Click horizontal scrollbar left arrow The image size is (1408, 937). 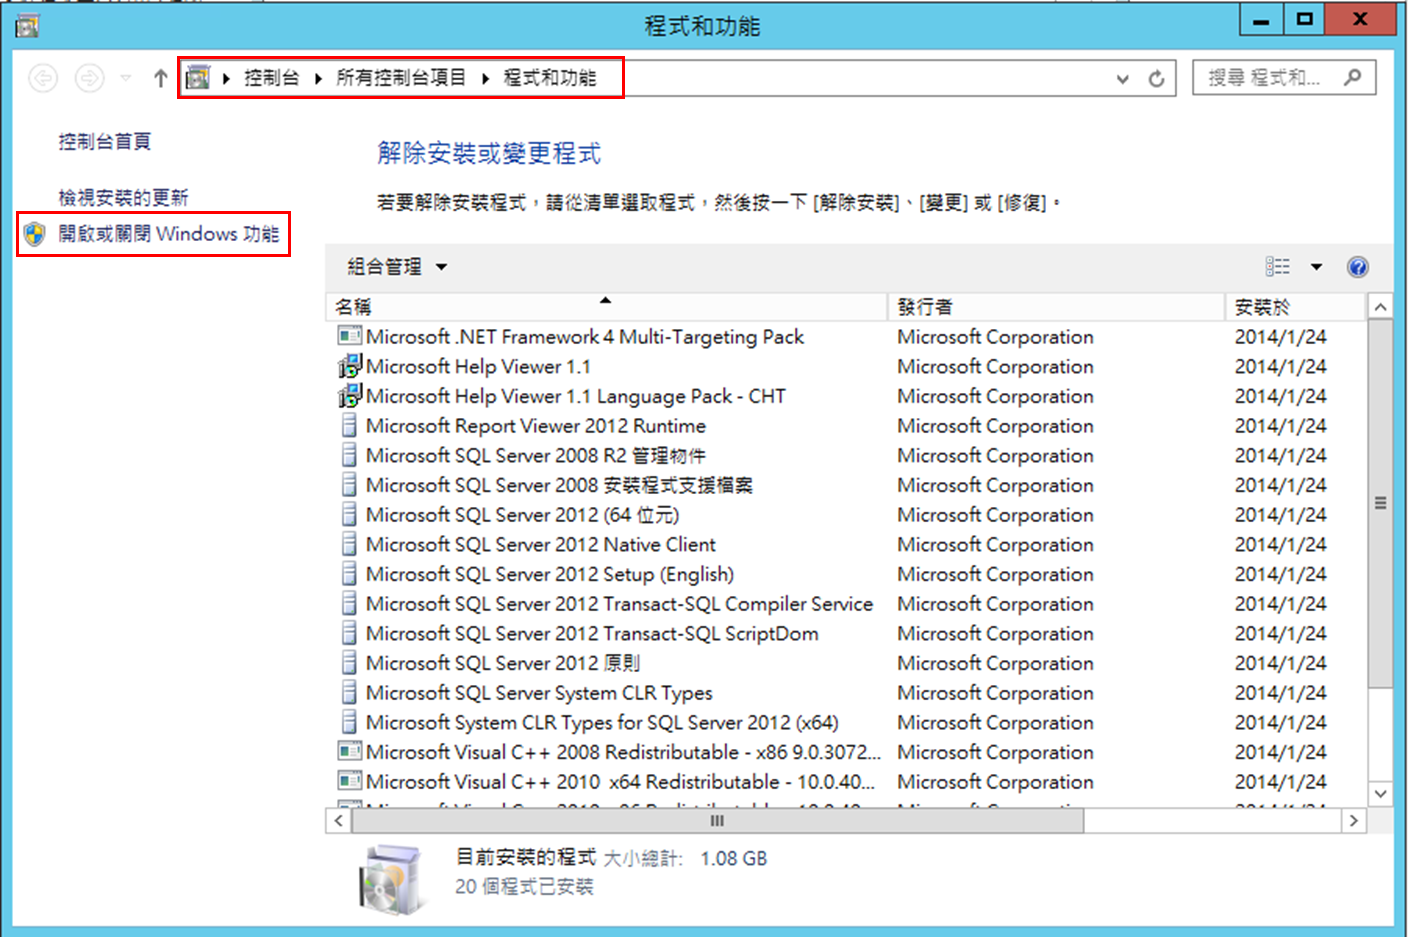(x=339, y=821)
